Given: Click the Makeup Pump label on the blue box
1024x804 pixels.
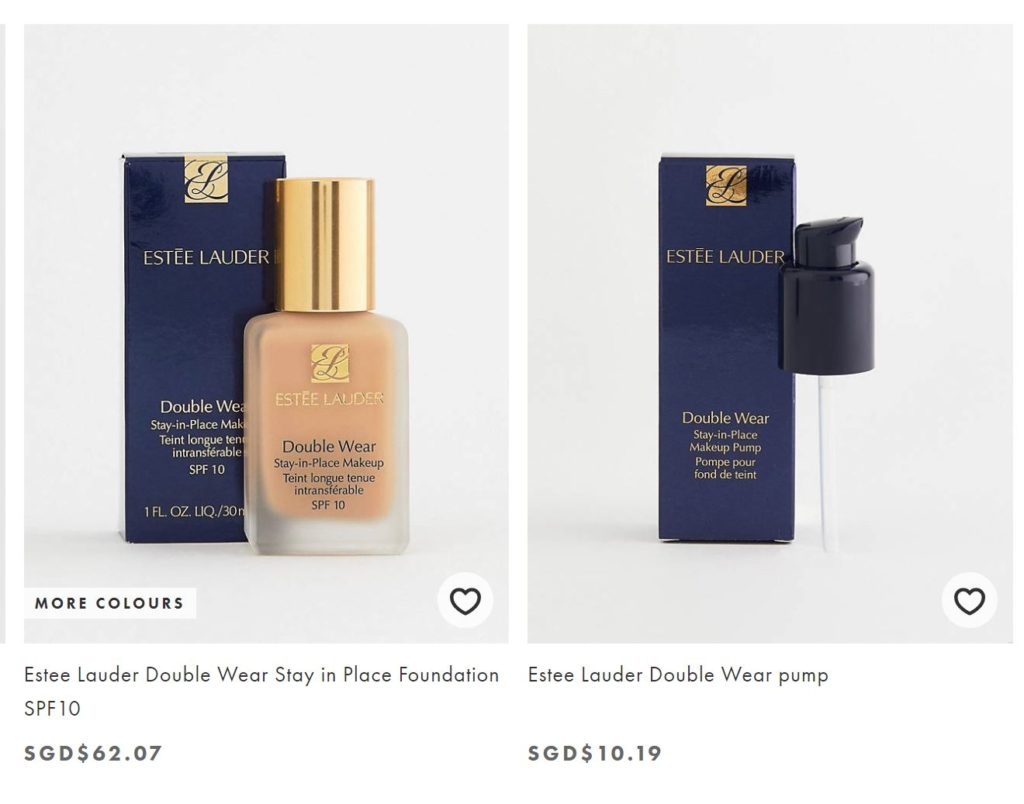Looking at the screenshot, I should pyautogui.click(x=726, y=448).
